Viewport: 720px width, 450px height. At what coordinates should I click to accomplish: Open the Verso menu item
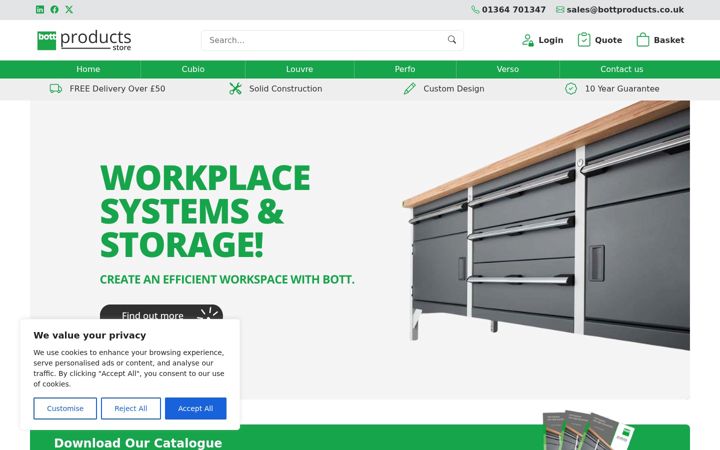pos(507,69)
